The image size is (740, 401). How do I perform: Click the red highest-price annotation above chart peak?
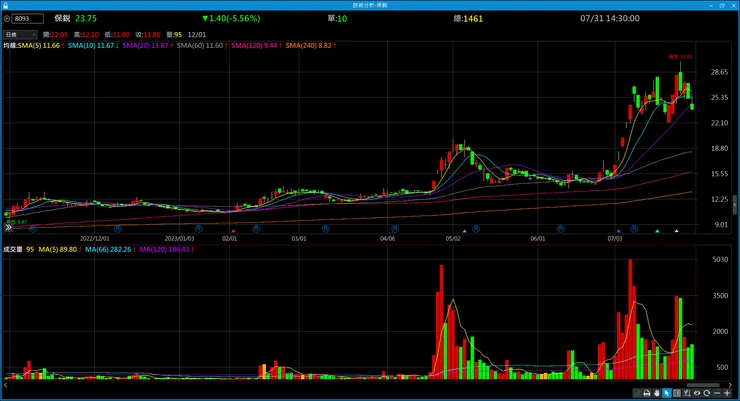coord(681,57)
